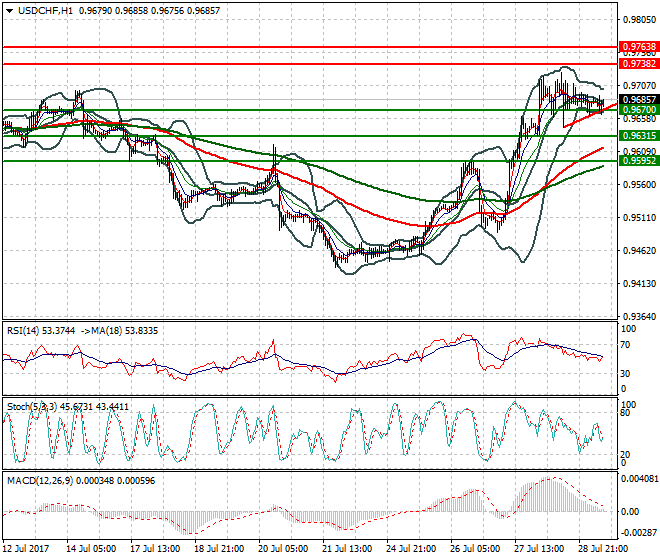Select the 28 Jul 21:00 time axis label

click(x=603, y=549)
